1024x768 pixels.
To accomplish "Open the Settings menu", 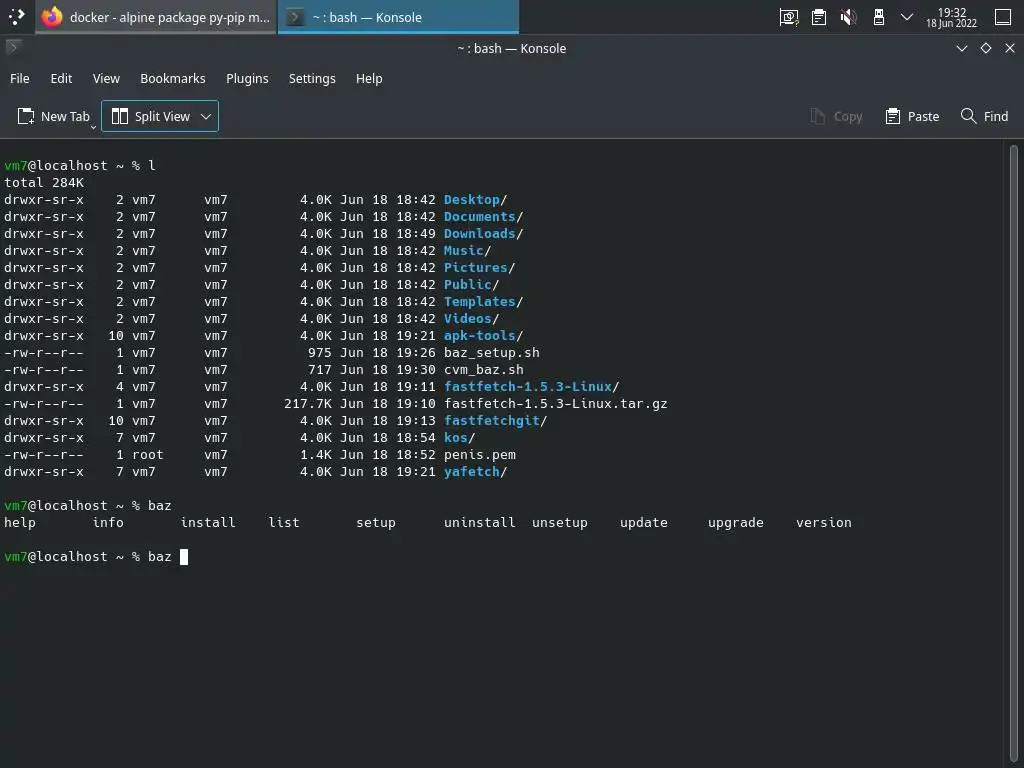I will pyautogui.click(x=312, y=78).
